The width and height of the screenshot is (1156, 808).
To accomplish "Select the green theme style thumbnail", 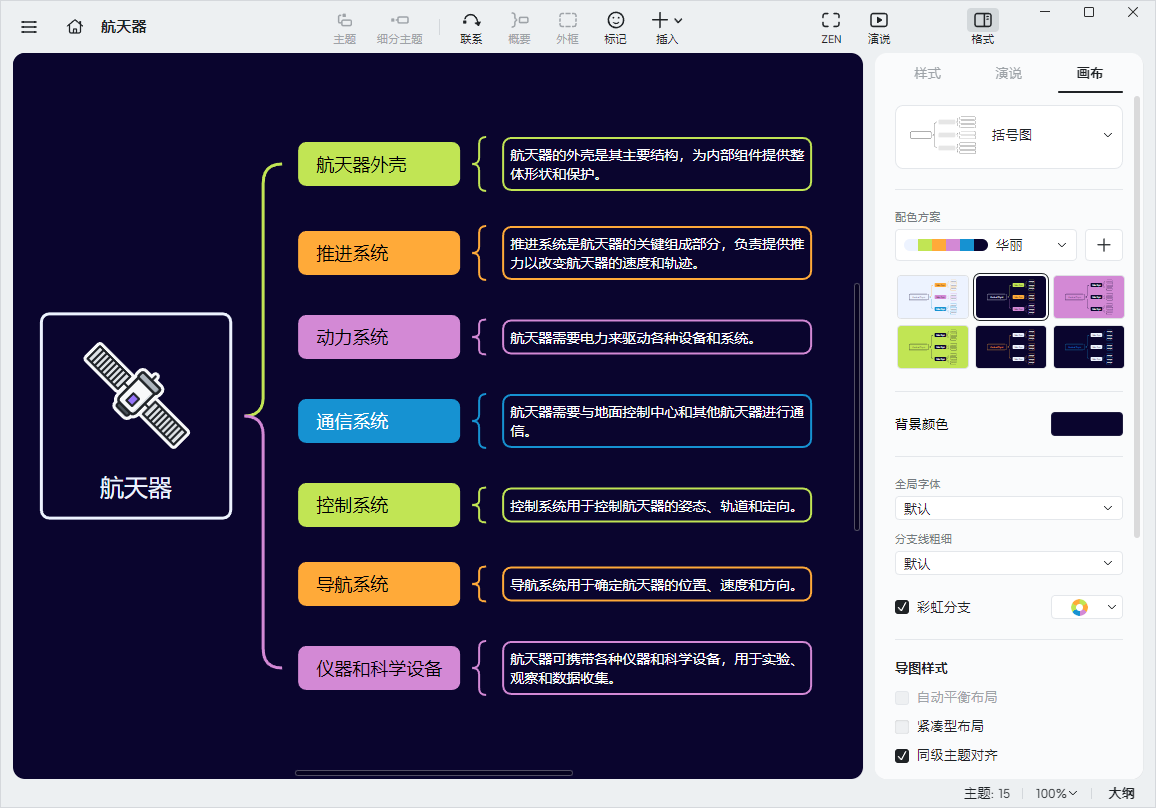I will [x=933, y=347].
